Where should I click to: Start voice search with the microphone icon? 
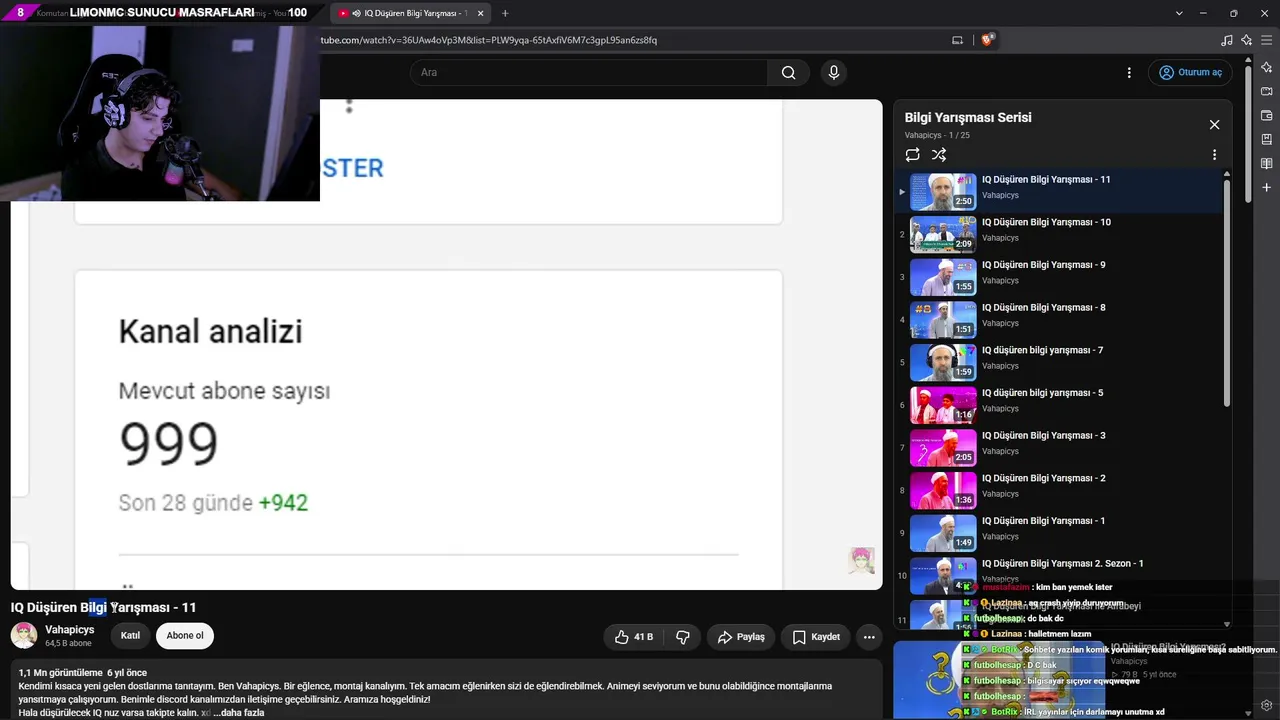point(833,72)
